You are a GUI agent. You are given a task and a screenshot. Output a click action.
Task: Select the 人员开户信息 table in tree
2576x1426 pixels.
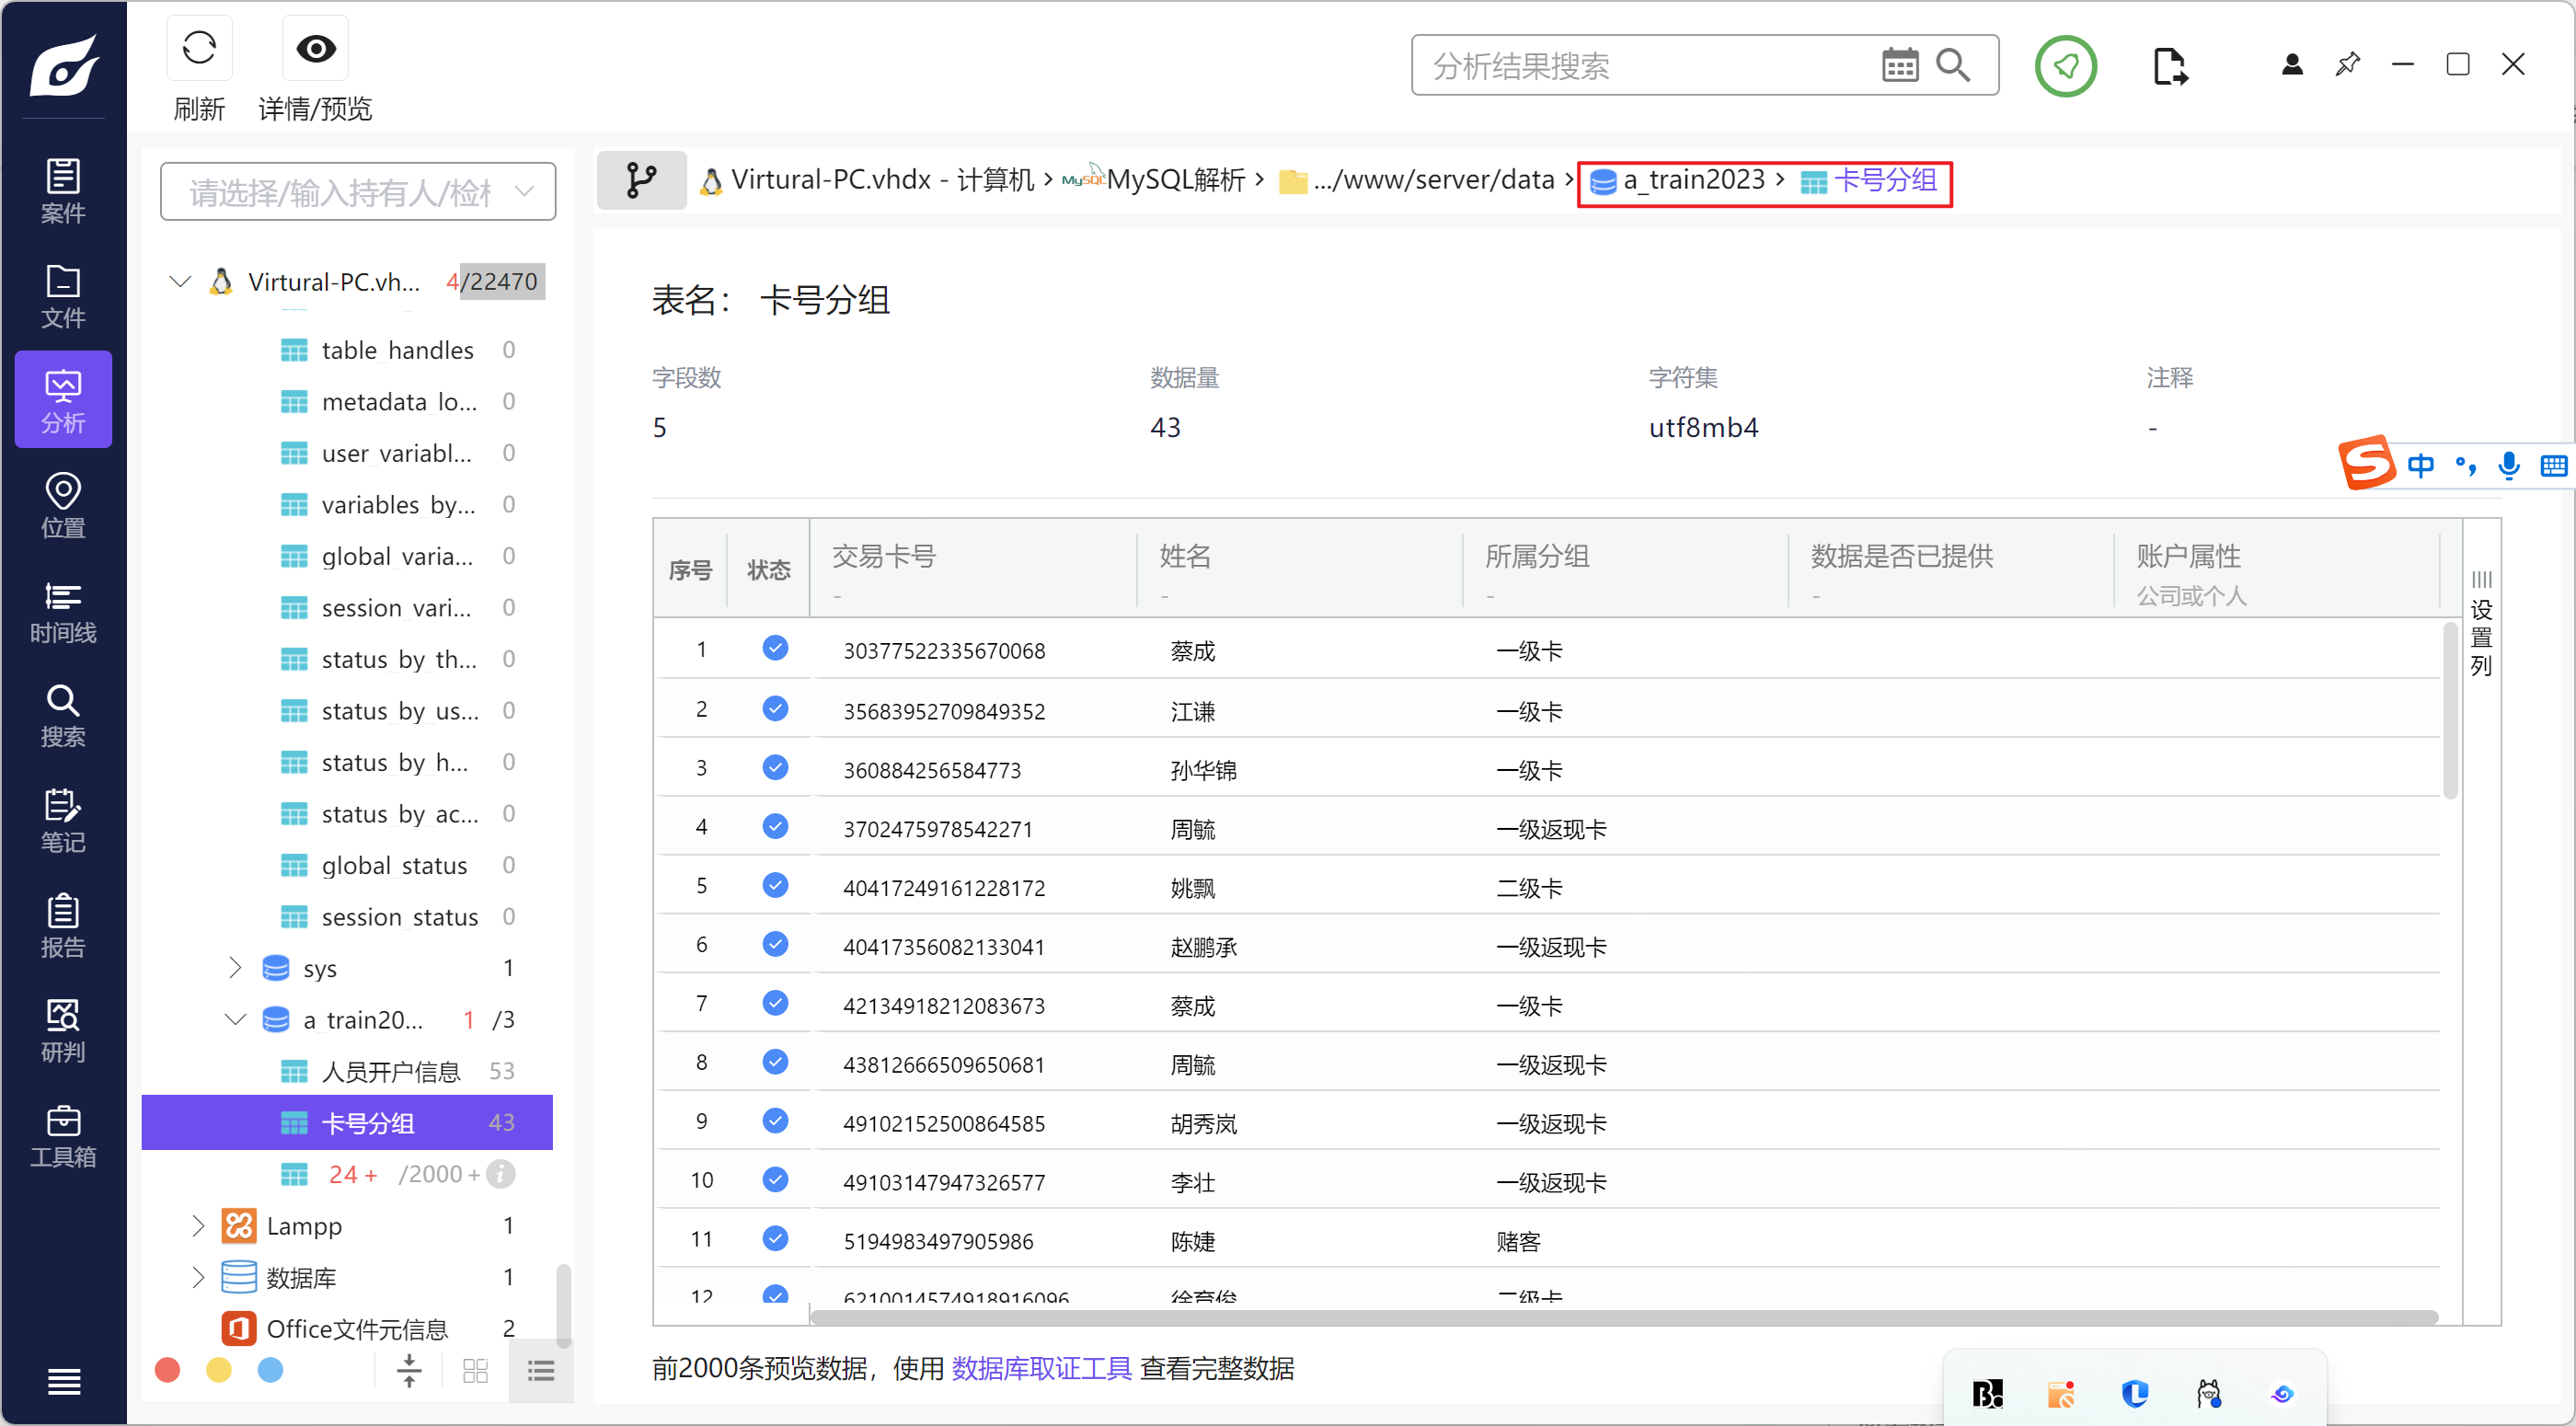(x=391, y=1071)
